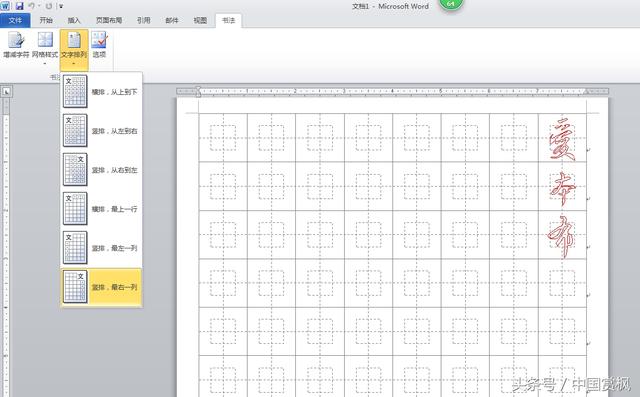
Task: Choose 竖排,从左到右 arrangement option
Action: pyautogui.click(x=101, y=131)
